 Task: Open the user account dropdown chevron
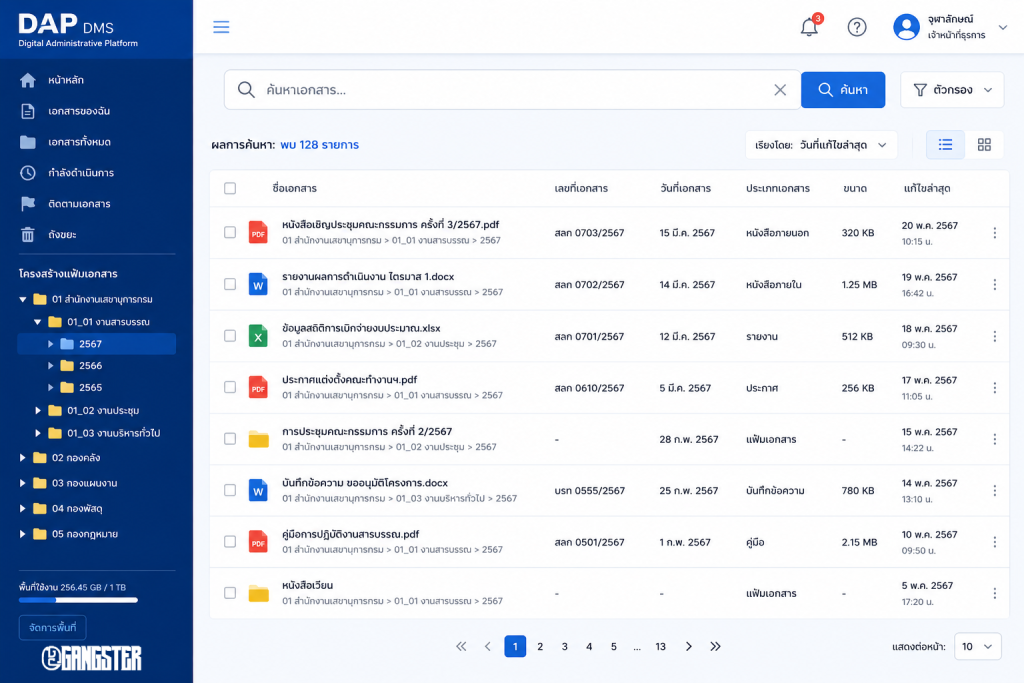pos(1002,27)
